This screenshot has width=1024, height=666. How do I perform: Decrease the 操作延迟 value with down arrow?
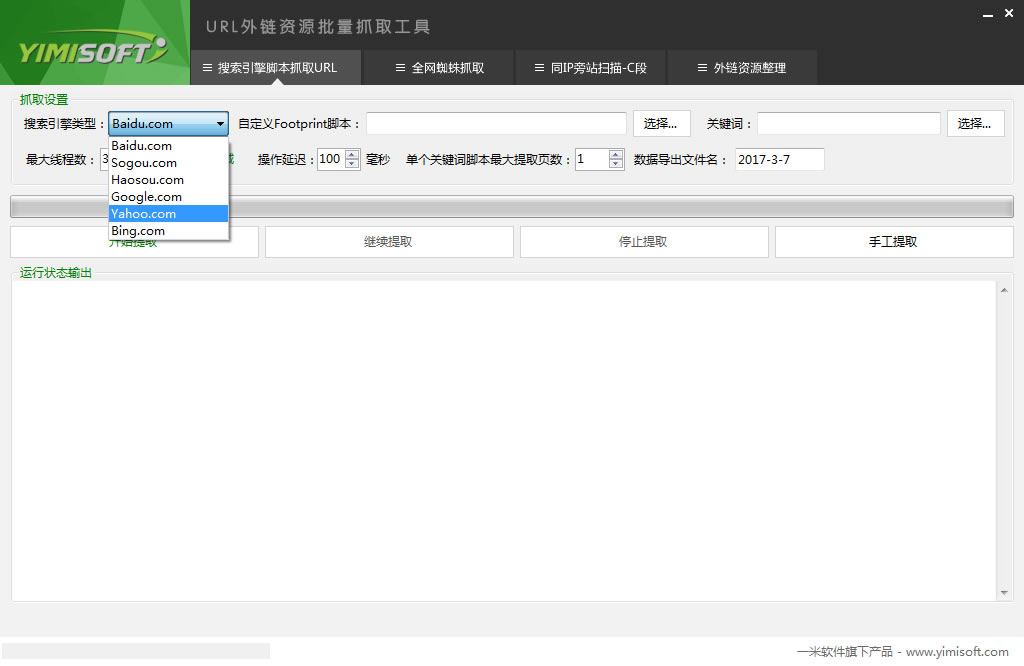pyautogui.click(x=352, y=164)
